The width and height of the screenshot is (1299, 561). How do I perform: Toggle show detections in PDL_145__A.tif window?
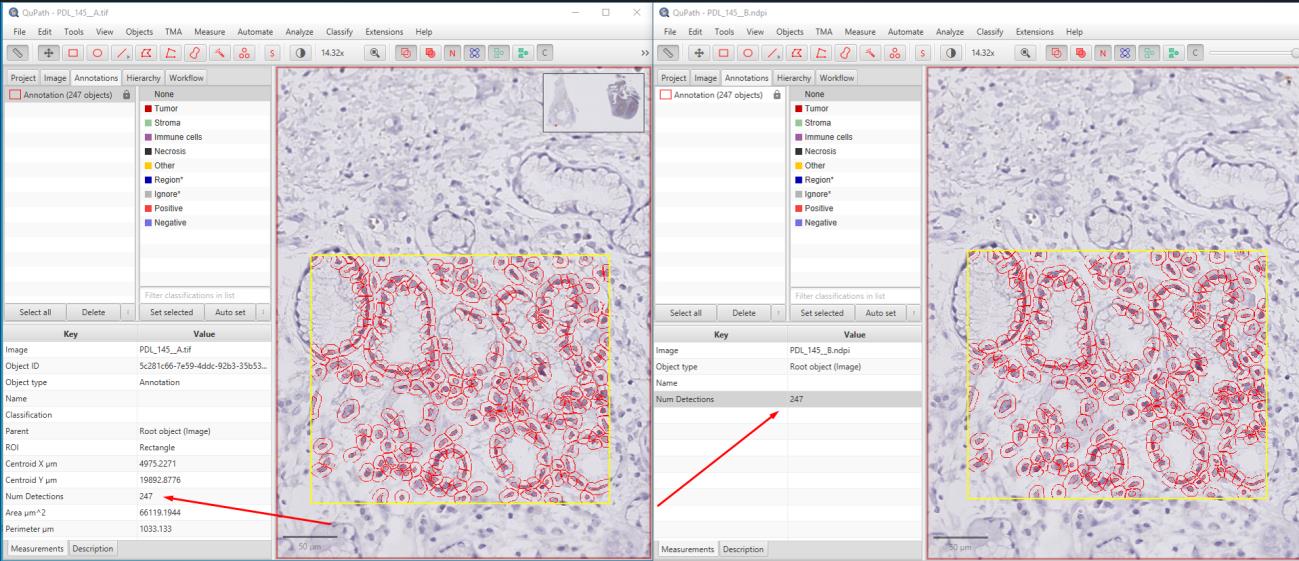coord(498,51)
